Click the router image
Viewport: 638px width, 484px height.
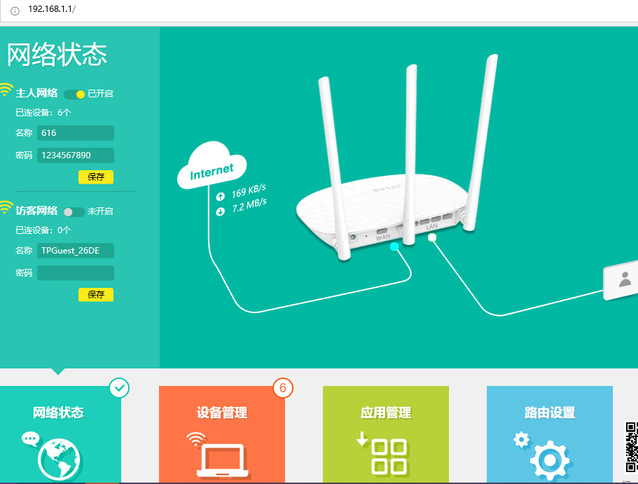pos(397,159)
